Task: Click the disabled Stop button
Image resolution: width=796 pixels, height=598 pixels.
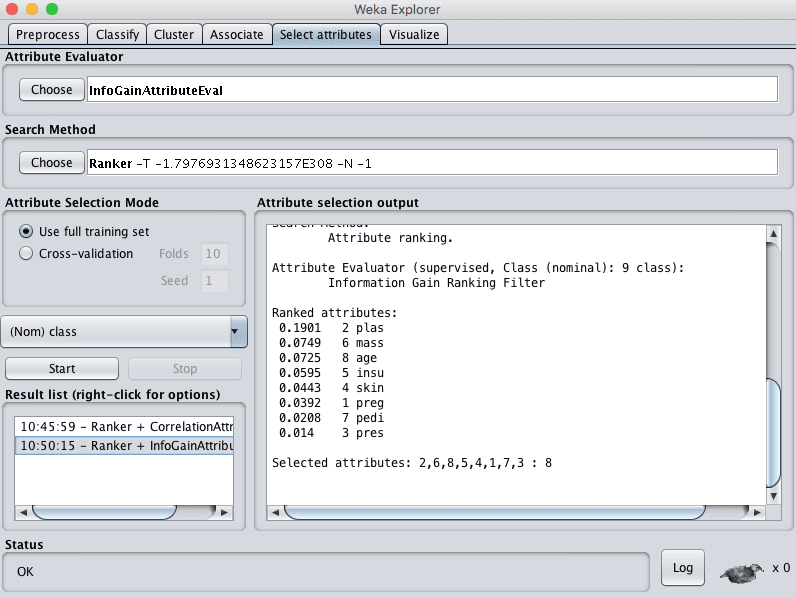Action: click(x=185, y=369)
